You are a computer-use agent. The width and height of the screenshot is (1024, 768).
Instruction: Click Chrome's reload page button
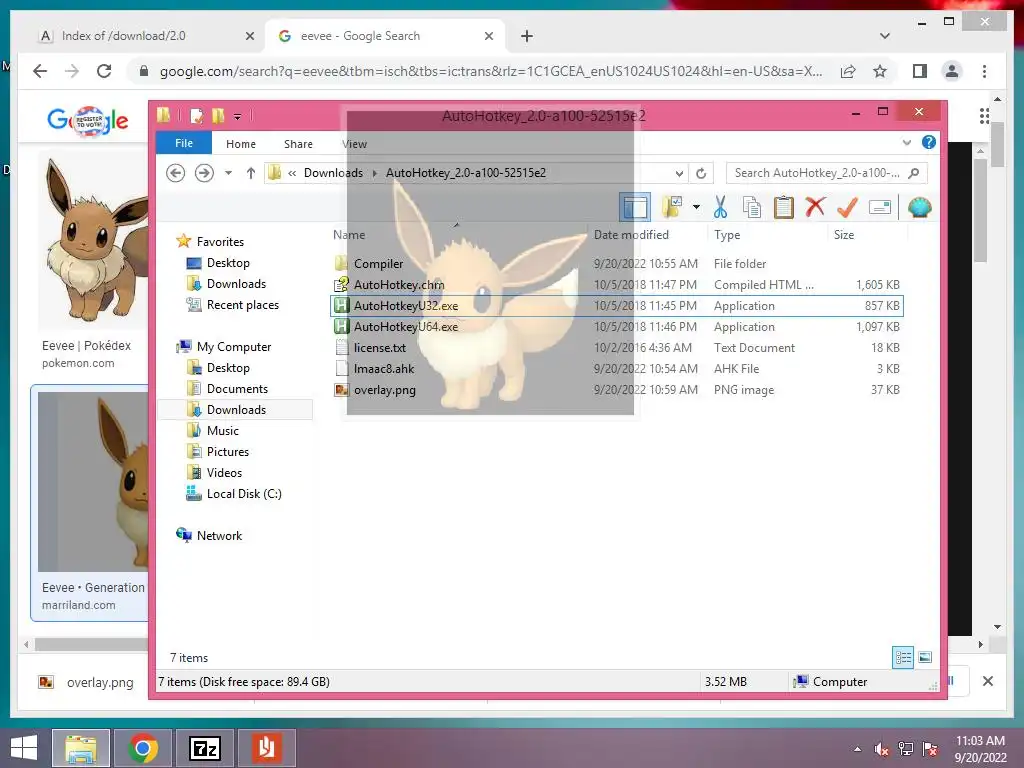[x=104, y=71]
